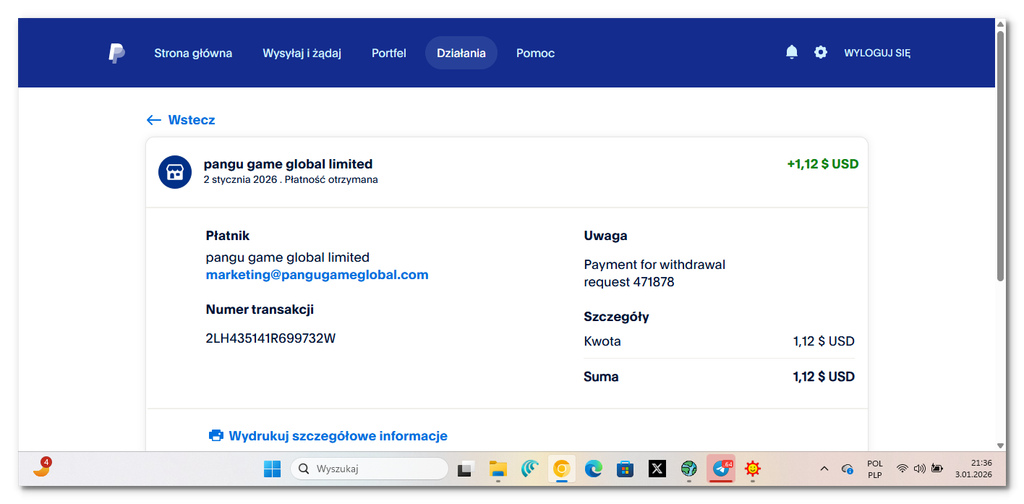Click the printer icon near Wydrukuj
1024x504 pixels.
(216, 435)
